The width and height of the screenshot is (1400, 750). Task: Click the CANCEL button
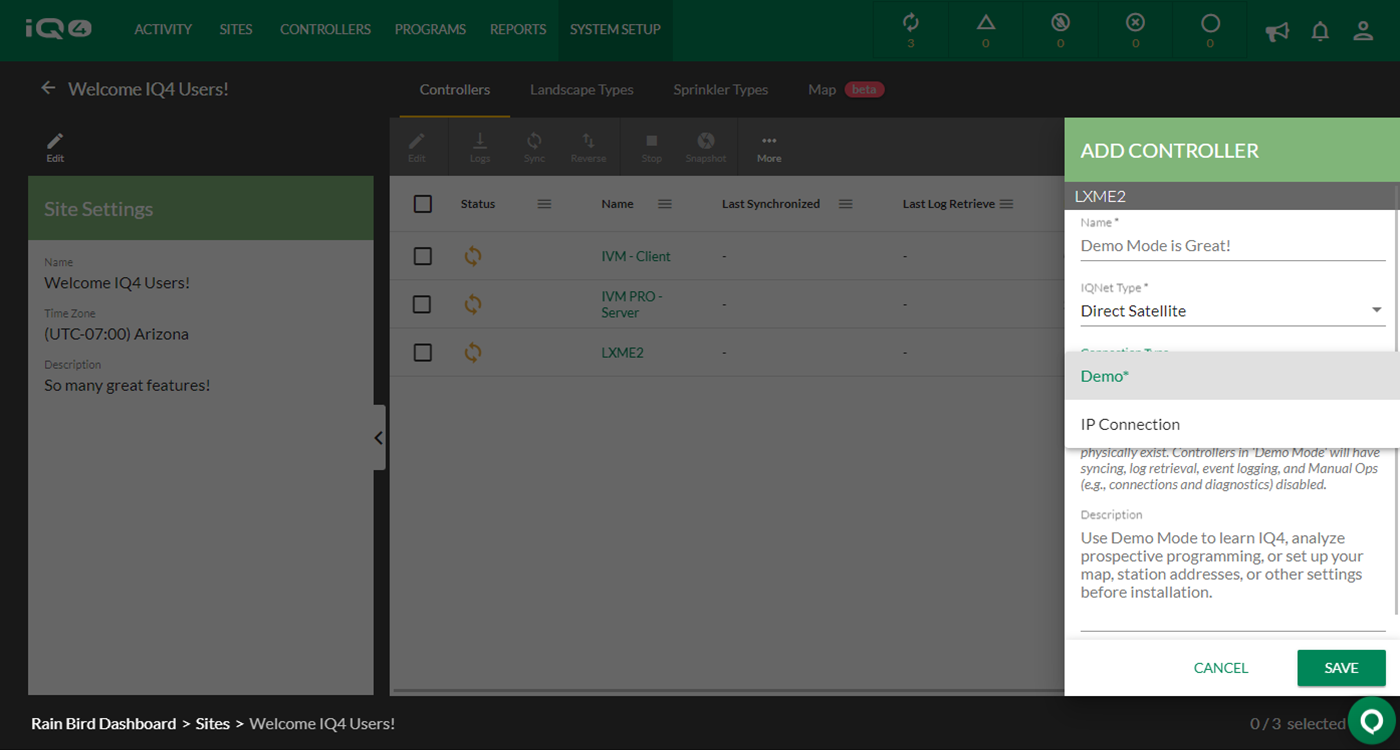click(x=1221, y=668)
